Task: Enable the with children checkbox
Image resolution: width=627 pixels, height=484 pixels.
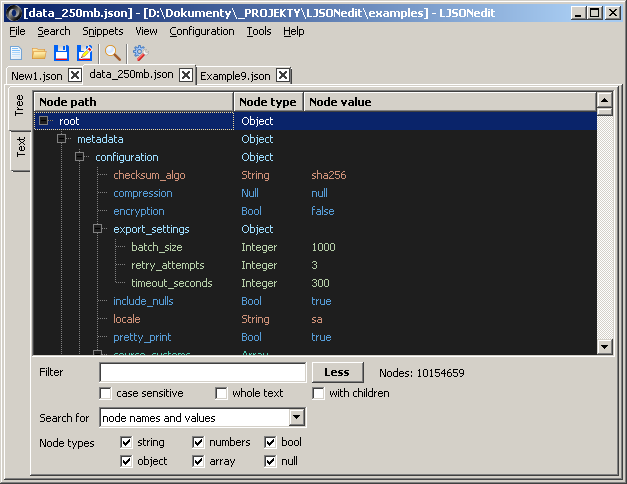Action: pyautogui.click(x=318, y=393)
